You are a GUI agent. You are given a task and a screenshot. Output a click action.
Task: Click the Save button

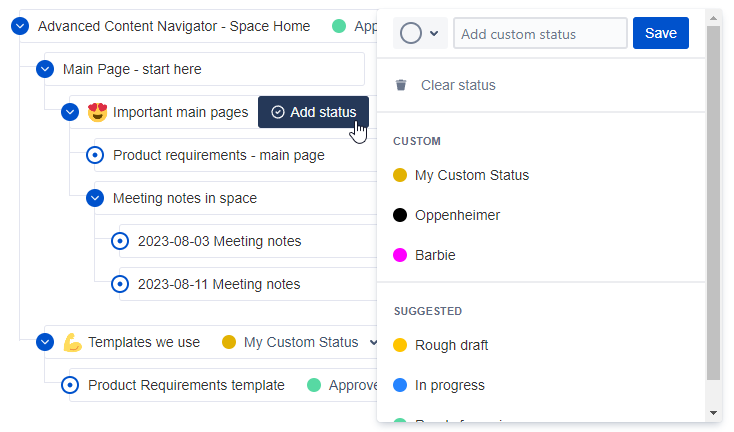point(661,33)
